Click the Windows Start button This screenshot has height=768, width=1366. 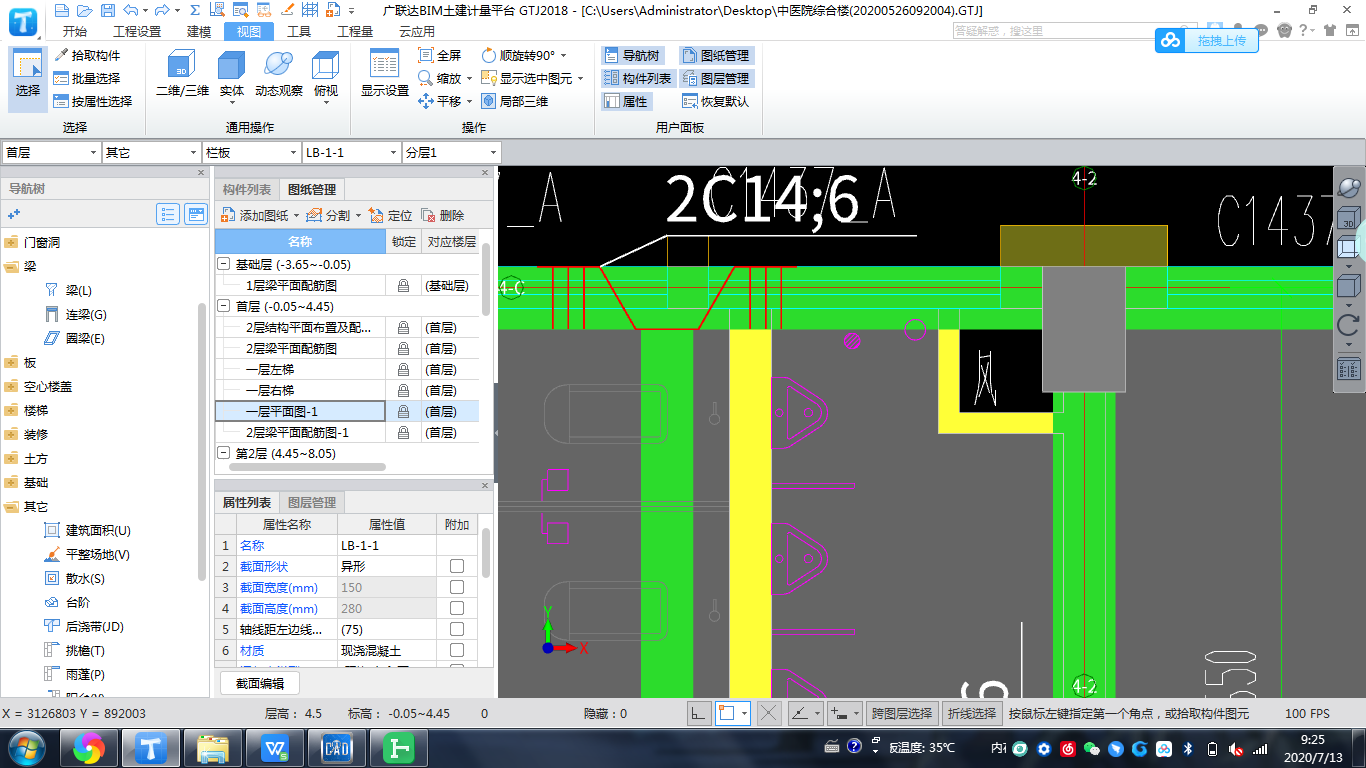coord(27,747)
